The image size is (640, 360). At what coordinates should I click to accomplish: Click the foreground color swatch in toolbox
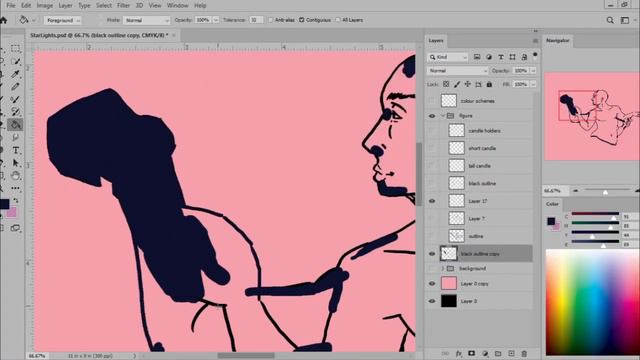tap(4, 204)
